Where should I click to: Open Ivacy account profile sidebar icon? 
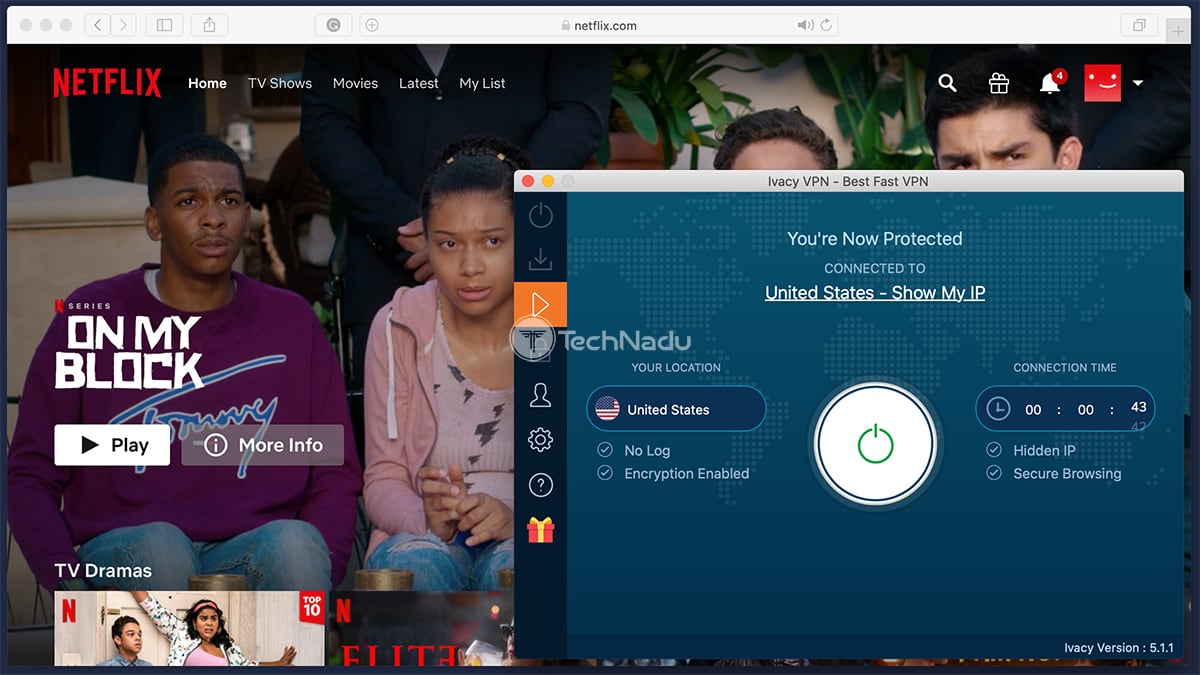point(540,395)
